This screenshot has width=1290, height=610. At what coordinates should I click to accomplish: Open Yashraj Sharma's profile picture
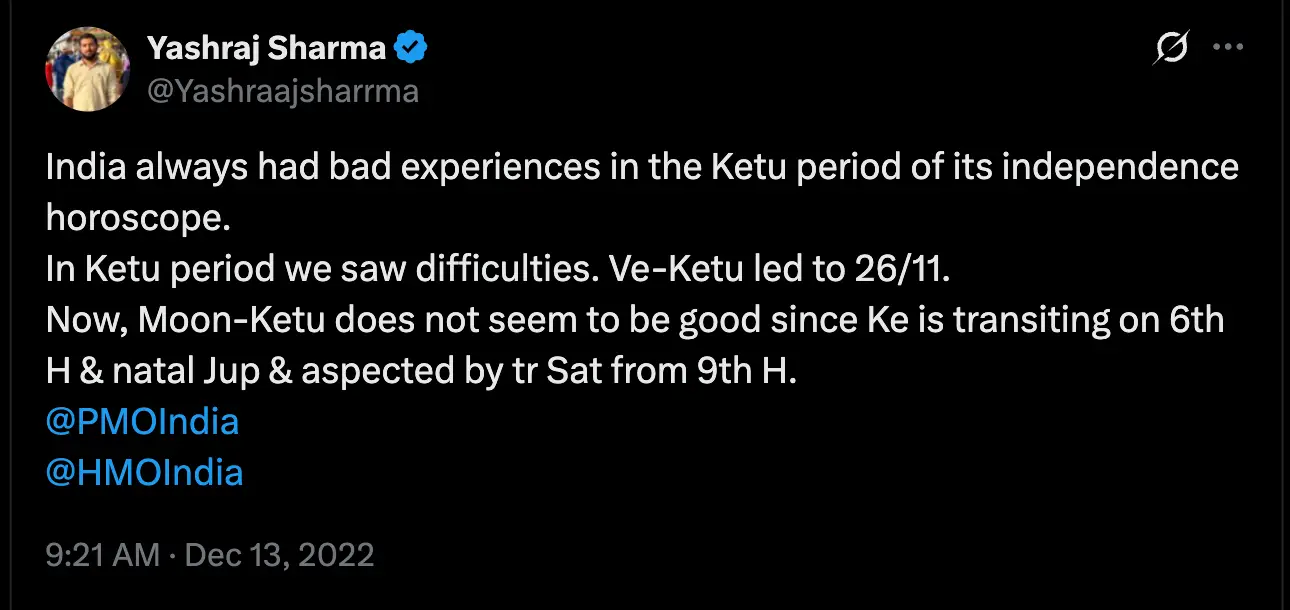[x=88, y=69]
